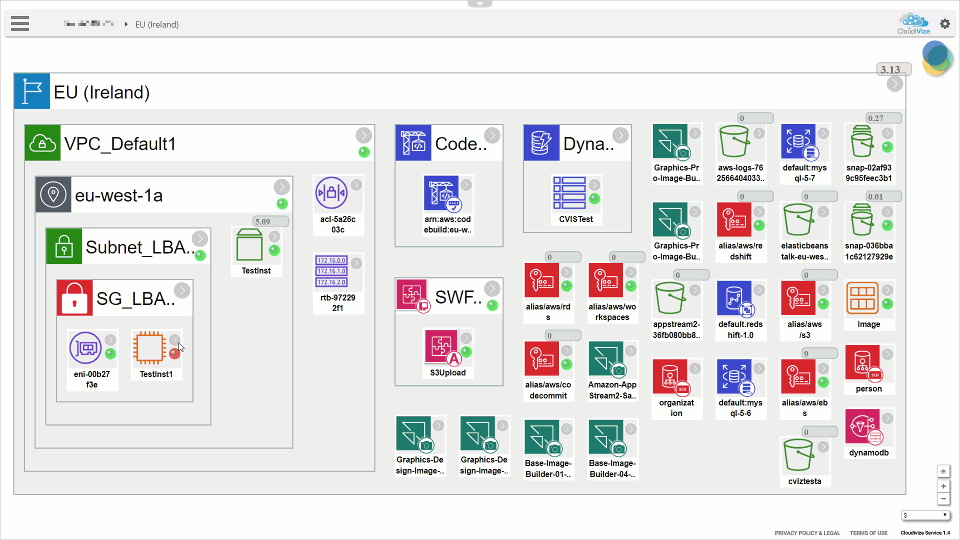Select the dynamodb service icon
960x540 pixels.
[x=862, y=427]
